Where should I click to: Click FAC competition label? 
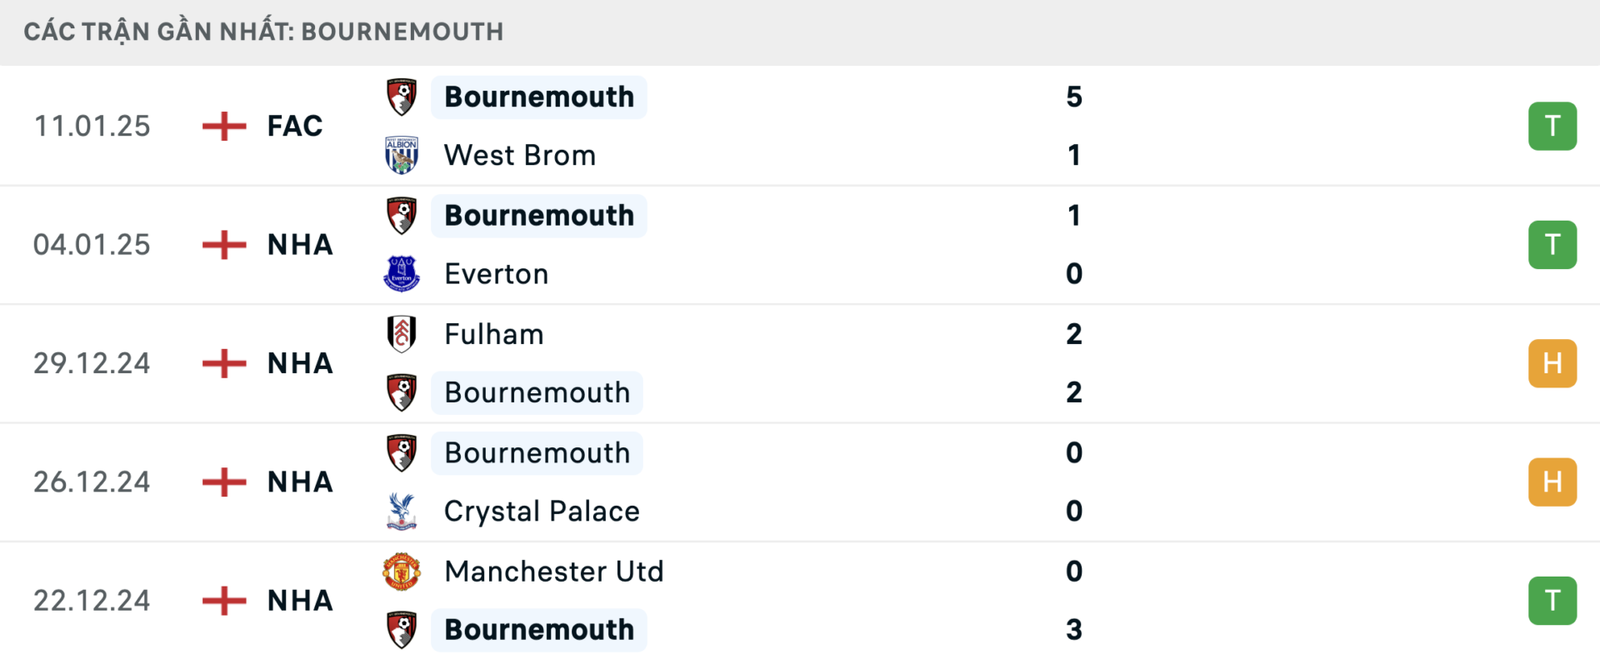click(295, 126)
